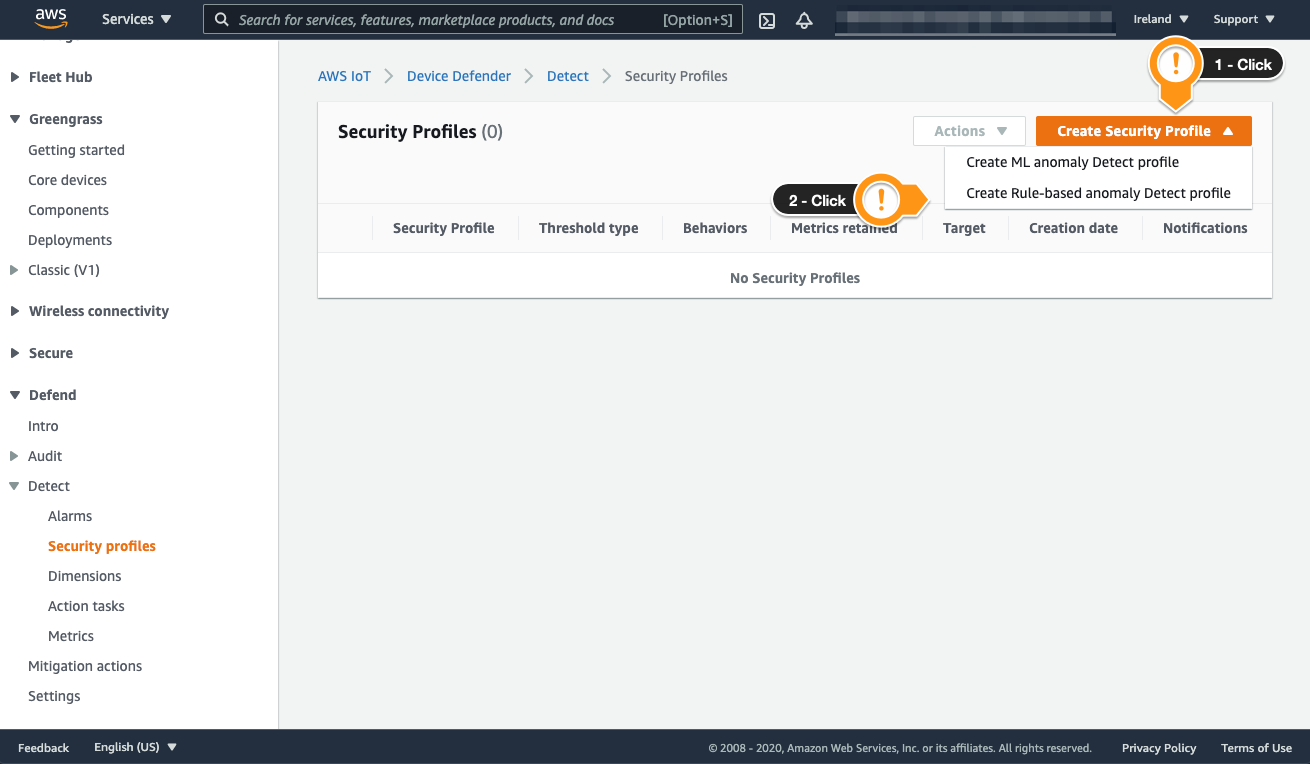Open the Ireland region selector

pyautogui.click(x=1161, y=19)
